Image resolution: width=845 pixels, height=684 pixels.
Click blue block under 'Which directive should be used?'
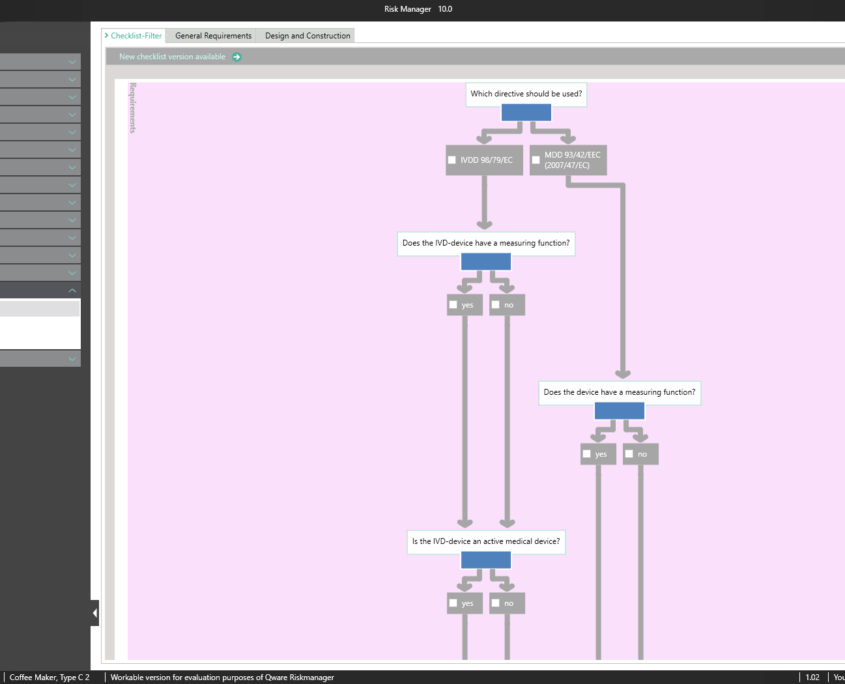click(526, 113)
